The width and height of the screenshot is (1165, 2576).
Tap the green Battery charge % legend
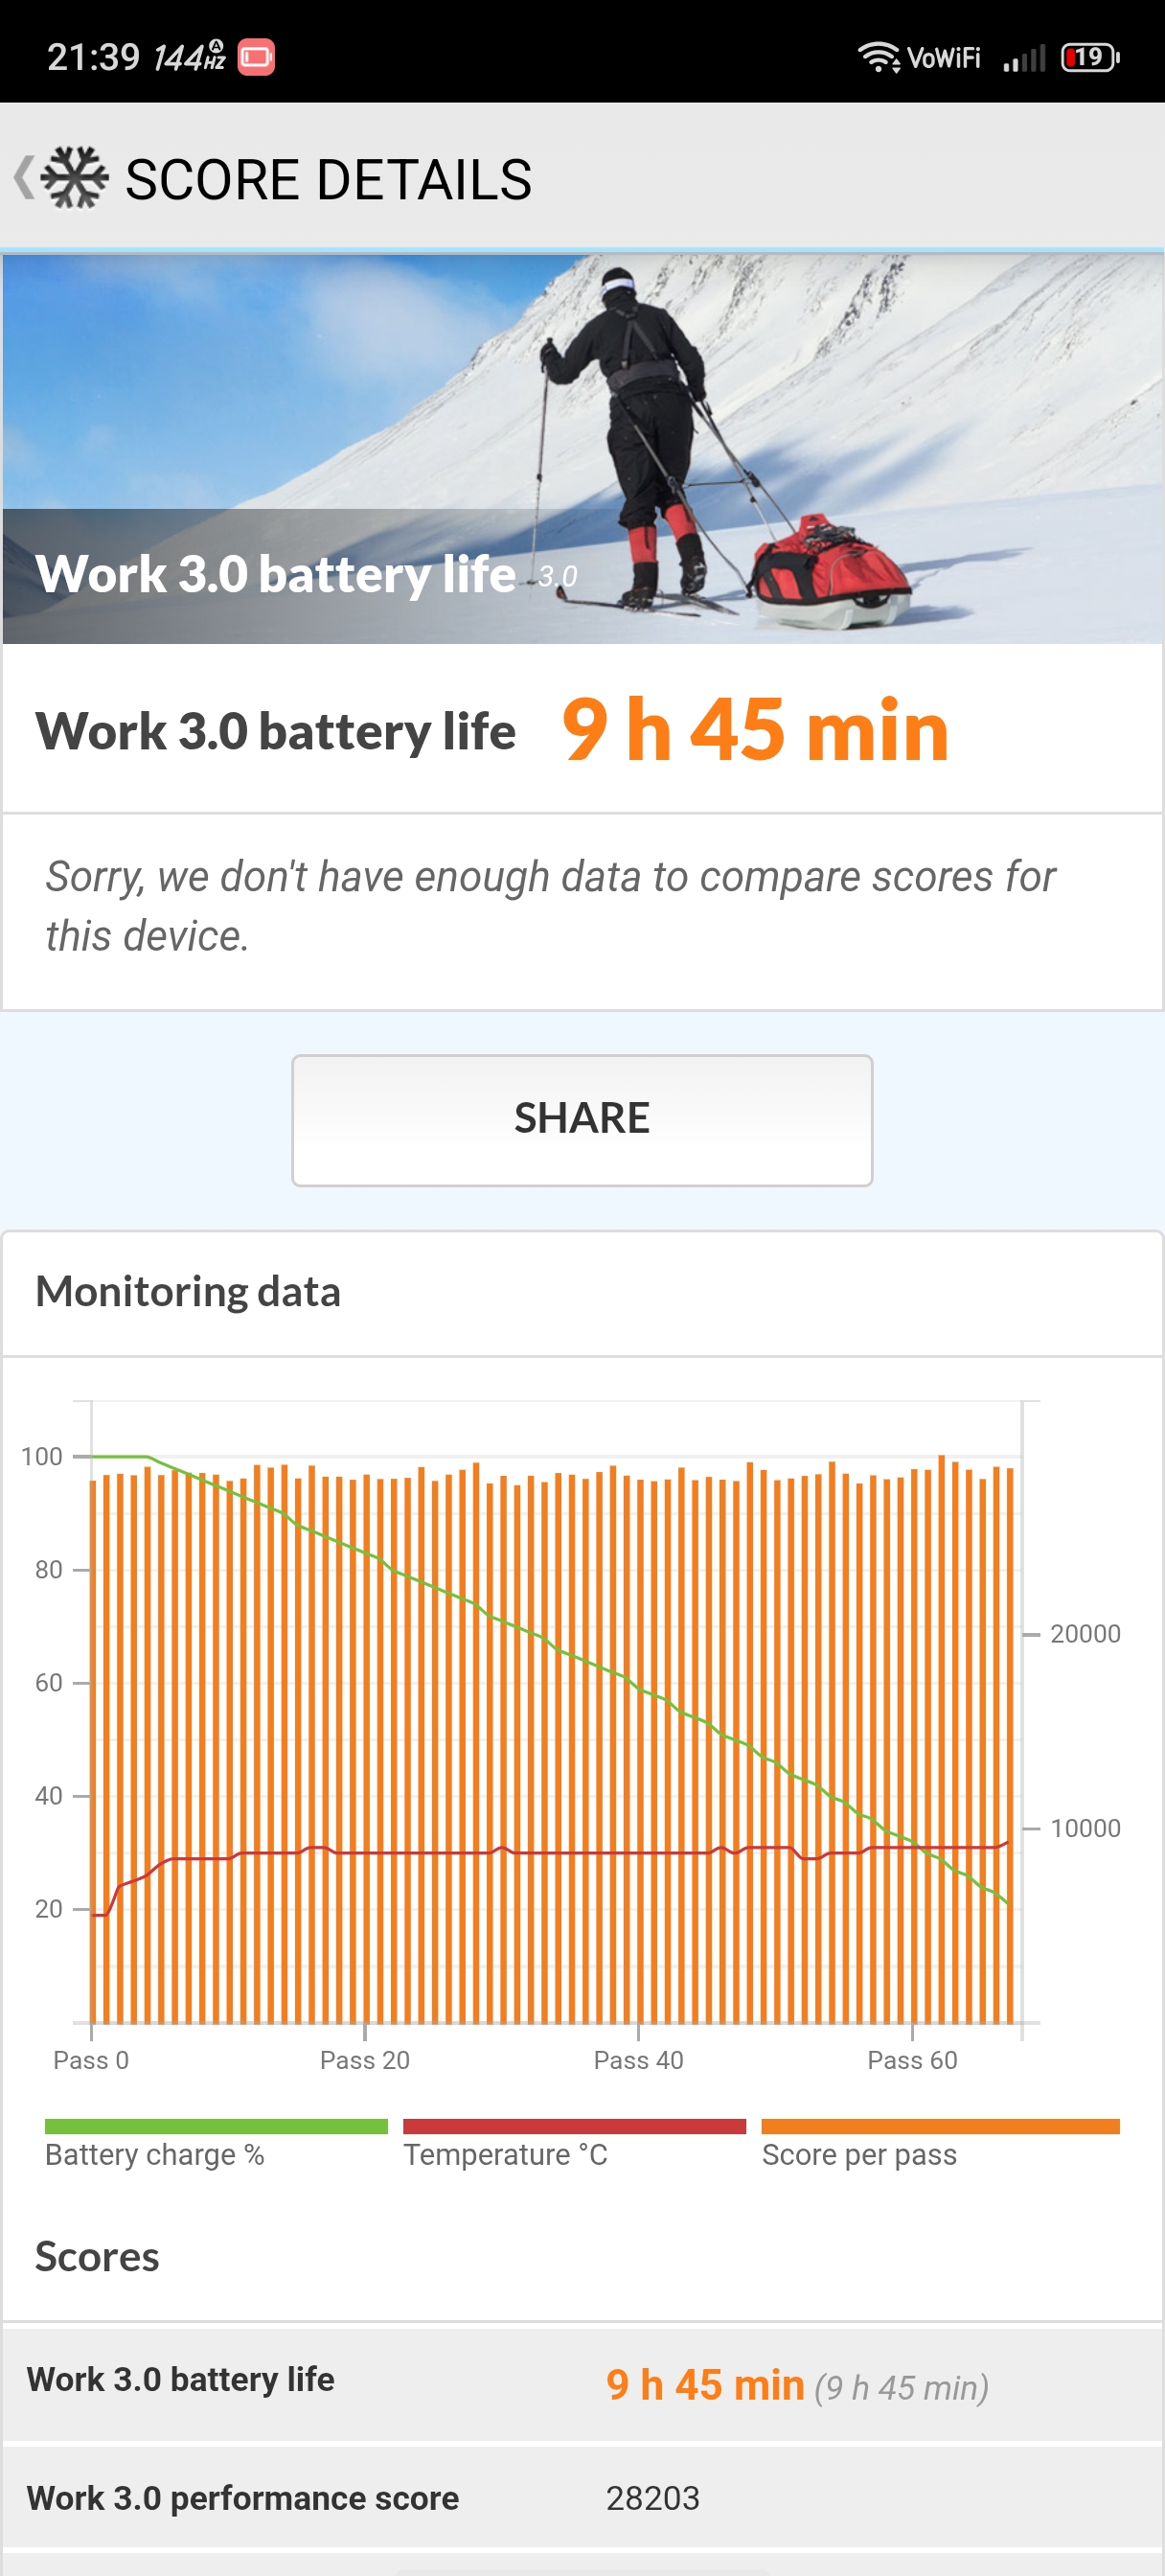pos(215,2144)
